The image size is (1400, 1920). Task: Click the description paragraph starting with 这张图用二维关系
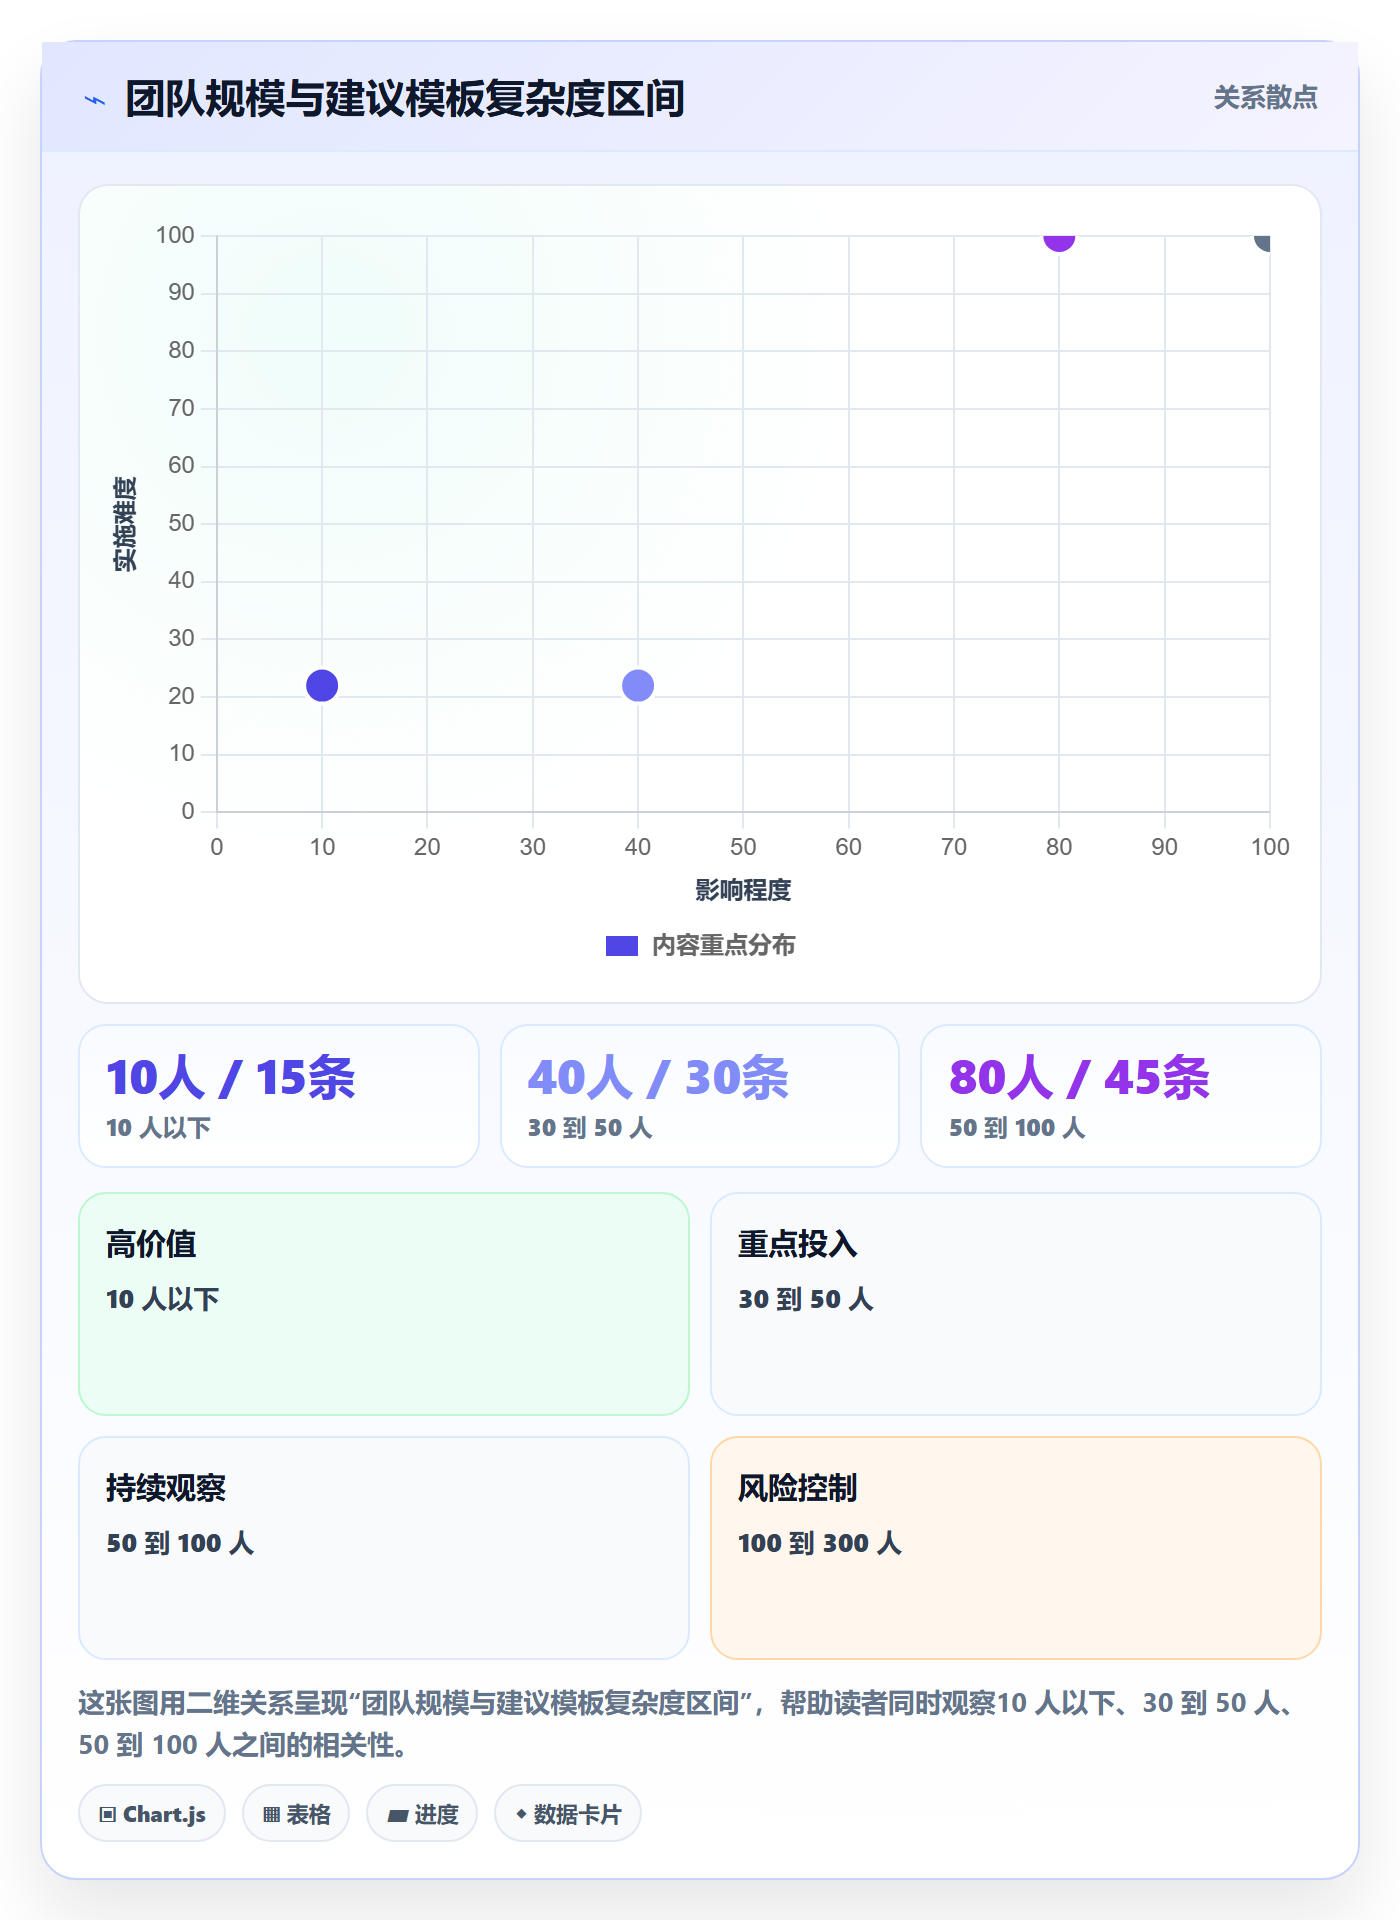pyautogui.click(x=690, y=1724)
